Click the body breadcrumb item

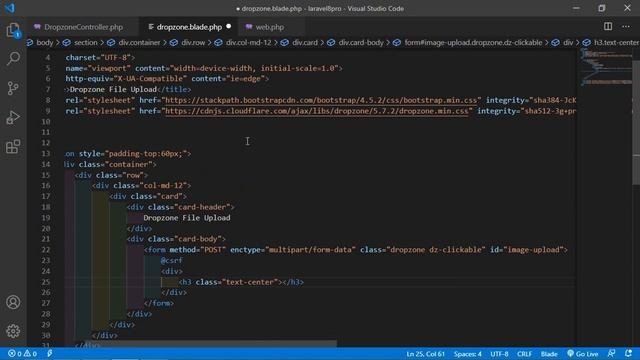[45, 42]
